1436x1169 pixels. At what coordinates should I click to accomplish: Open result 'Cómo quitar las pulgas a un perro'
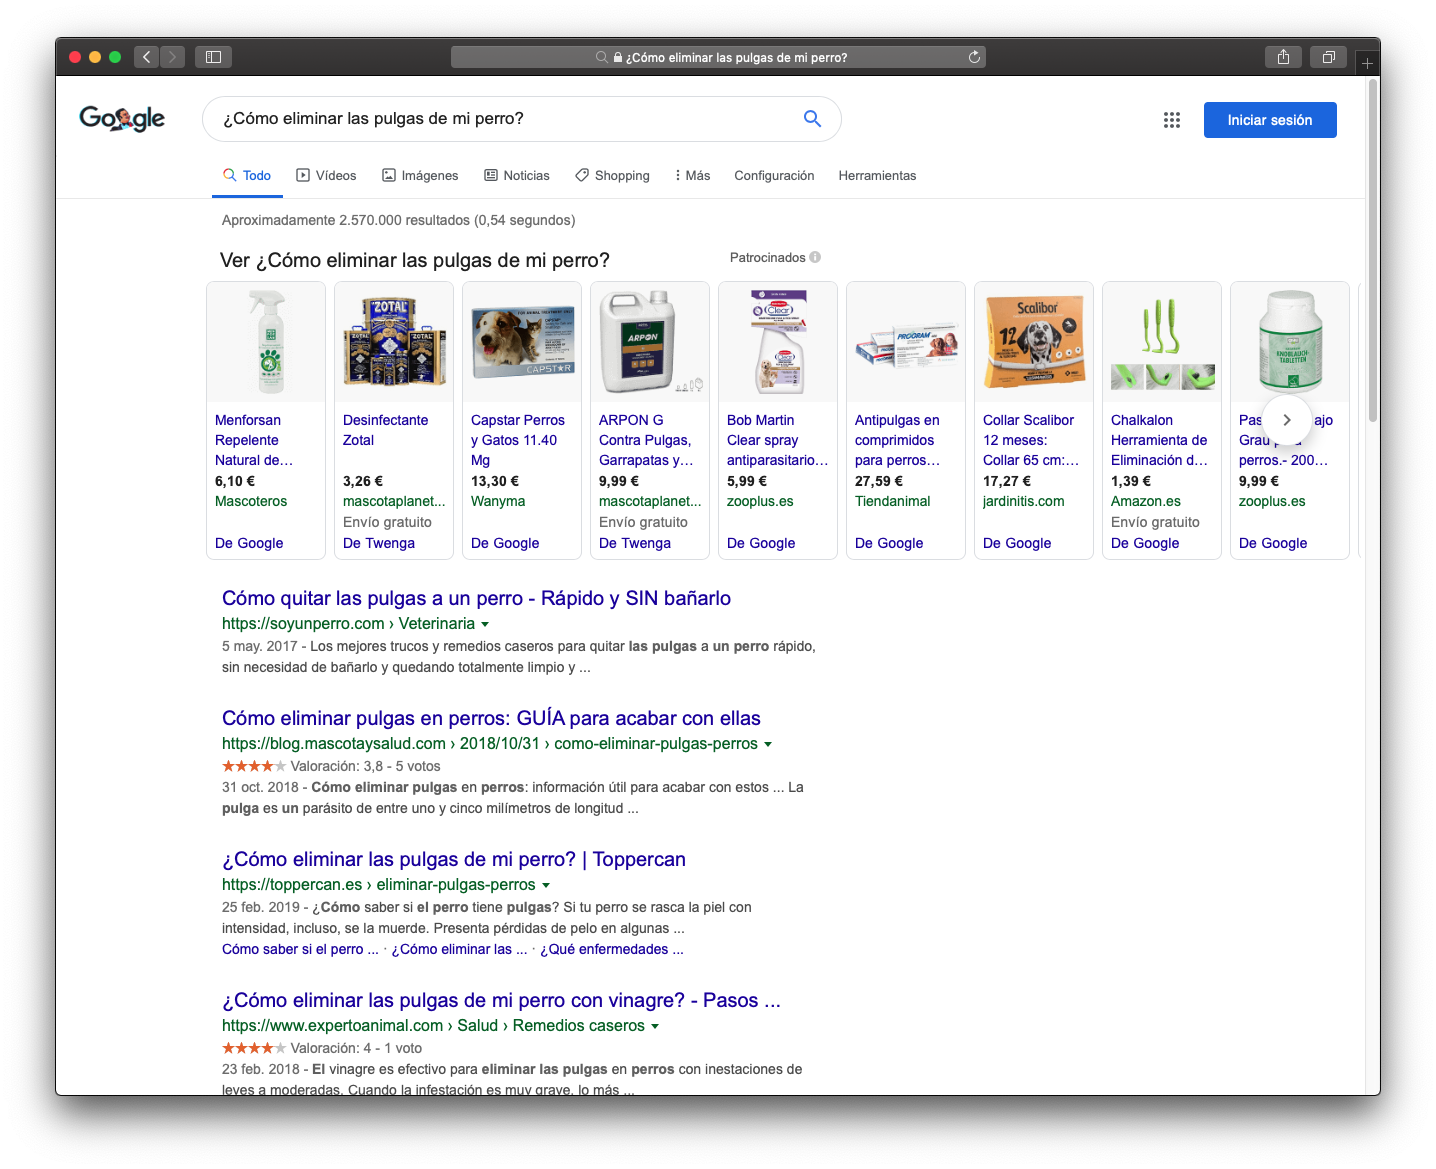476,598
